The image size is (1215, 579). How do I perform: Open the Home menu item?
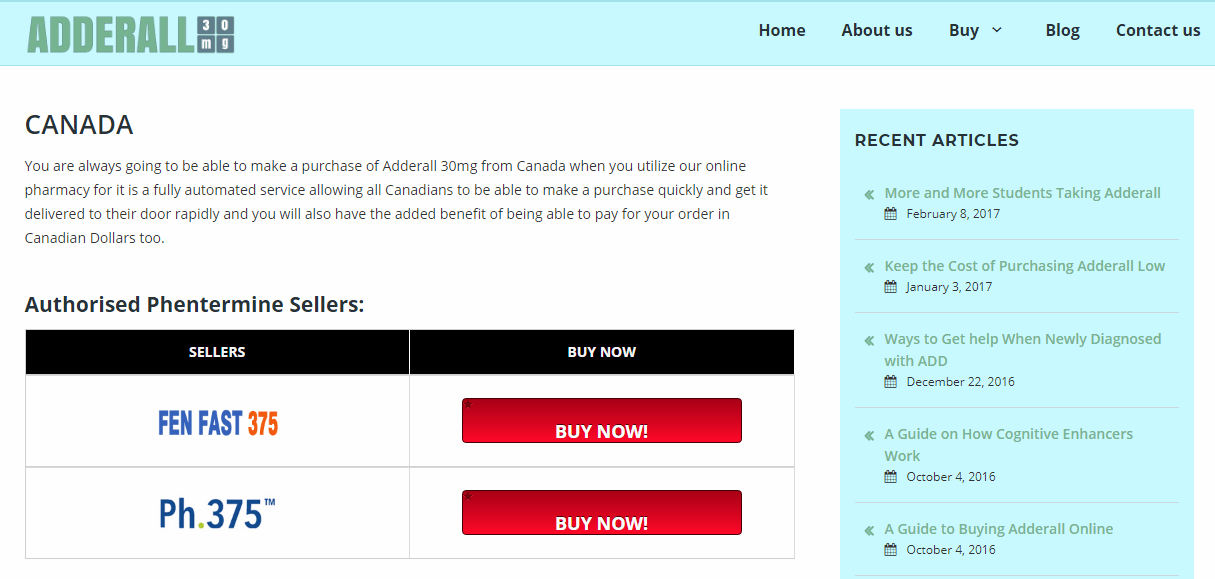click(782, 30)
